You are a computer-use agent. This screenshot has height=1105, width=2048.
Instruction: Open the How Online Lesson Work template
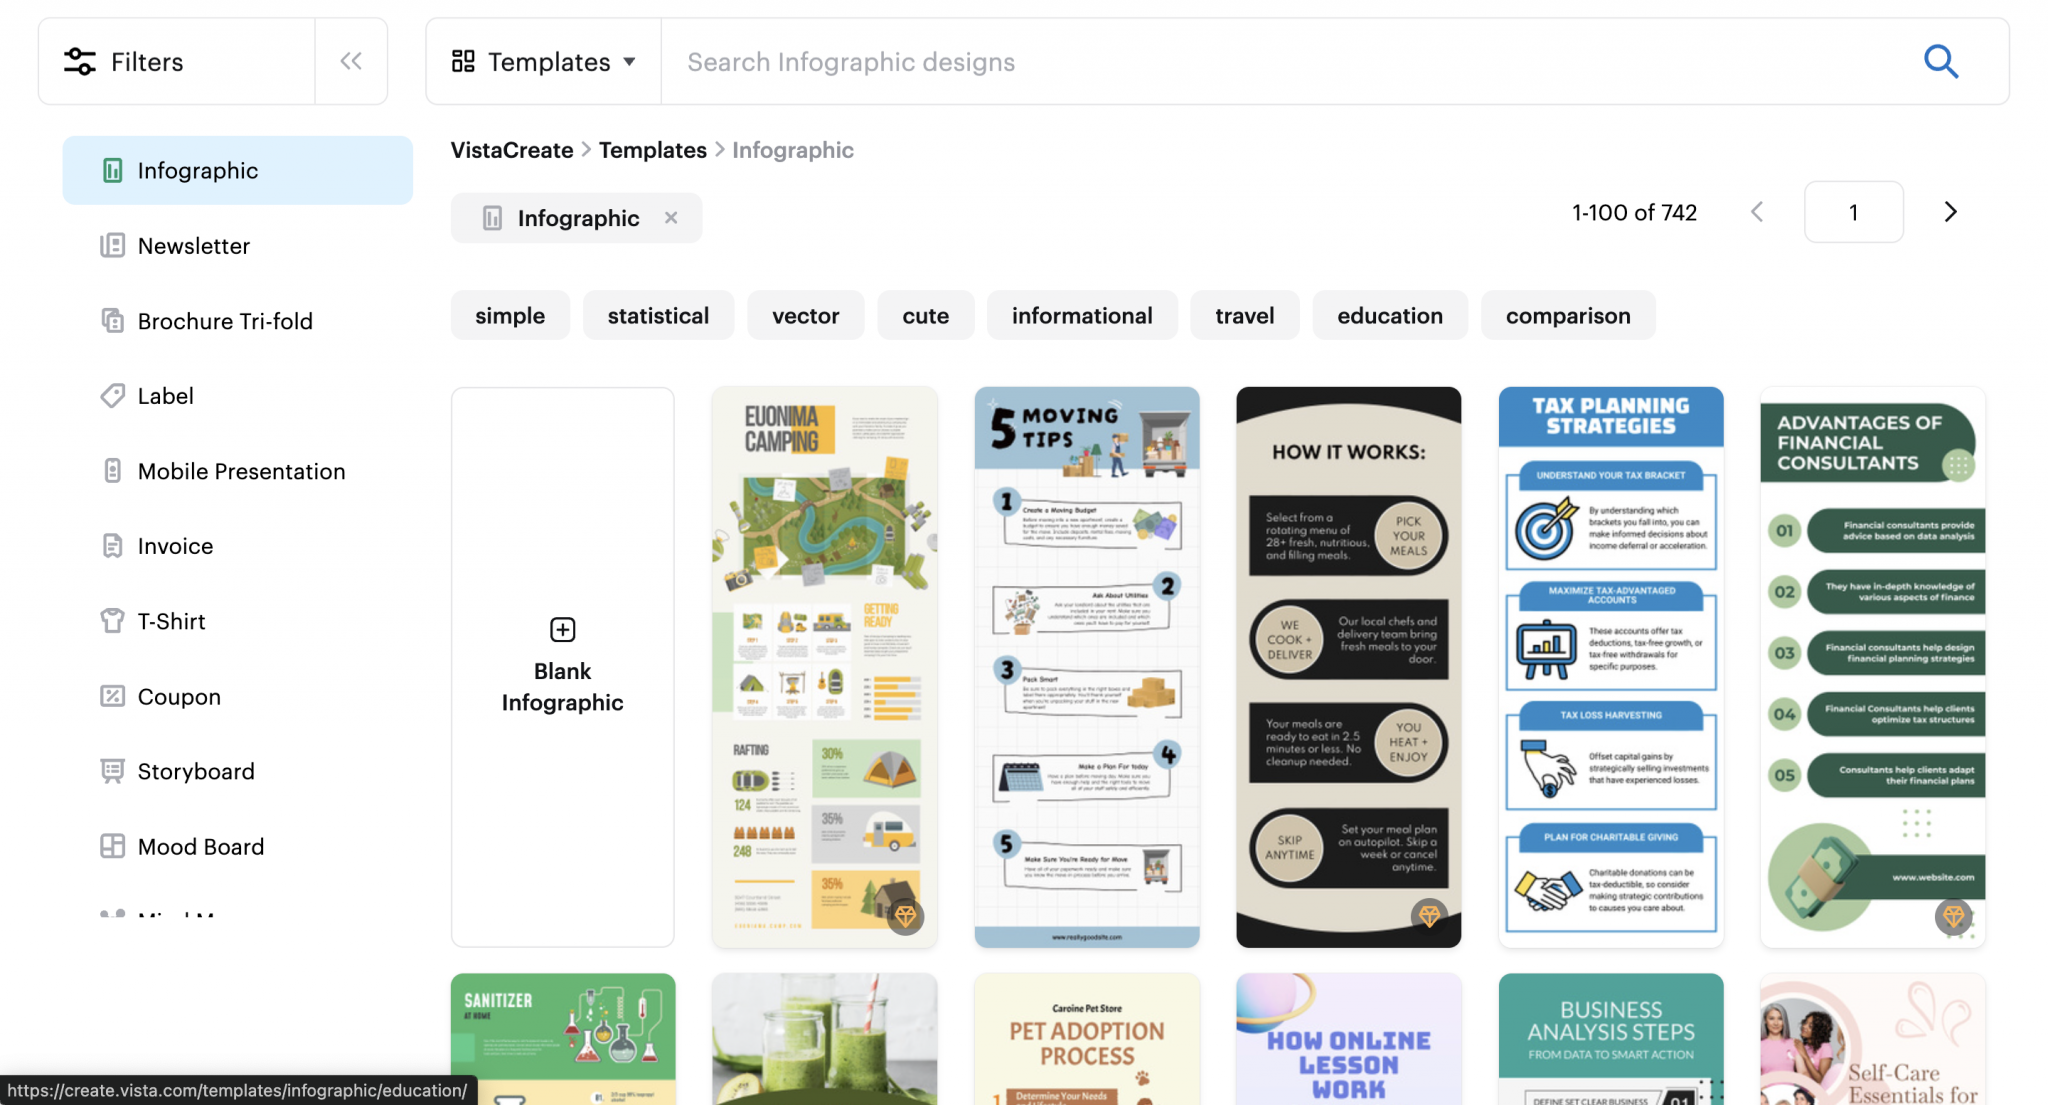(x=1349, y=1039)
